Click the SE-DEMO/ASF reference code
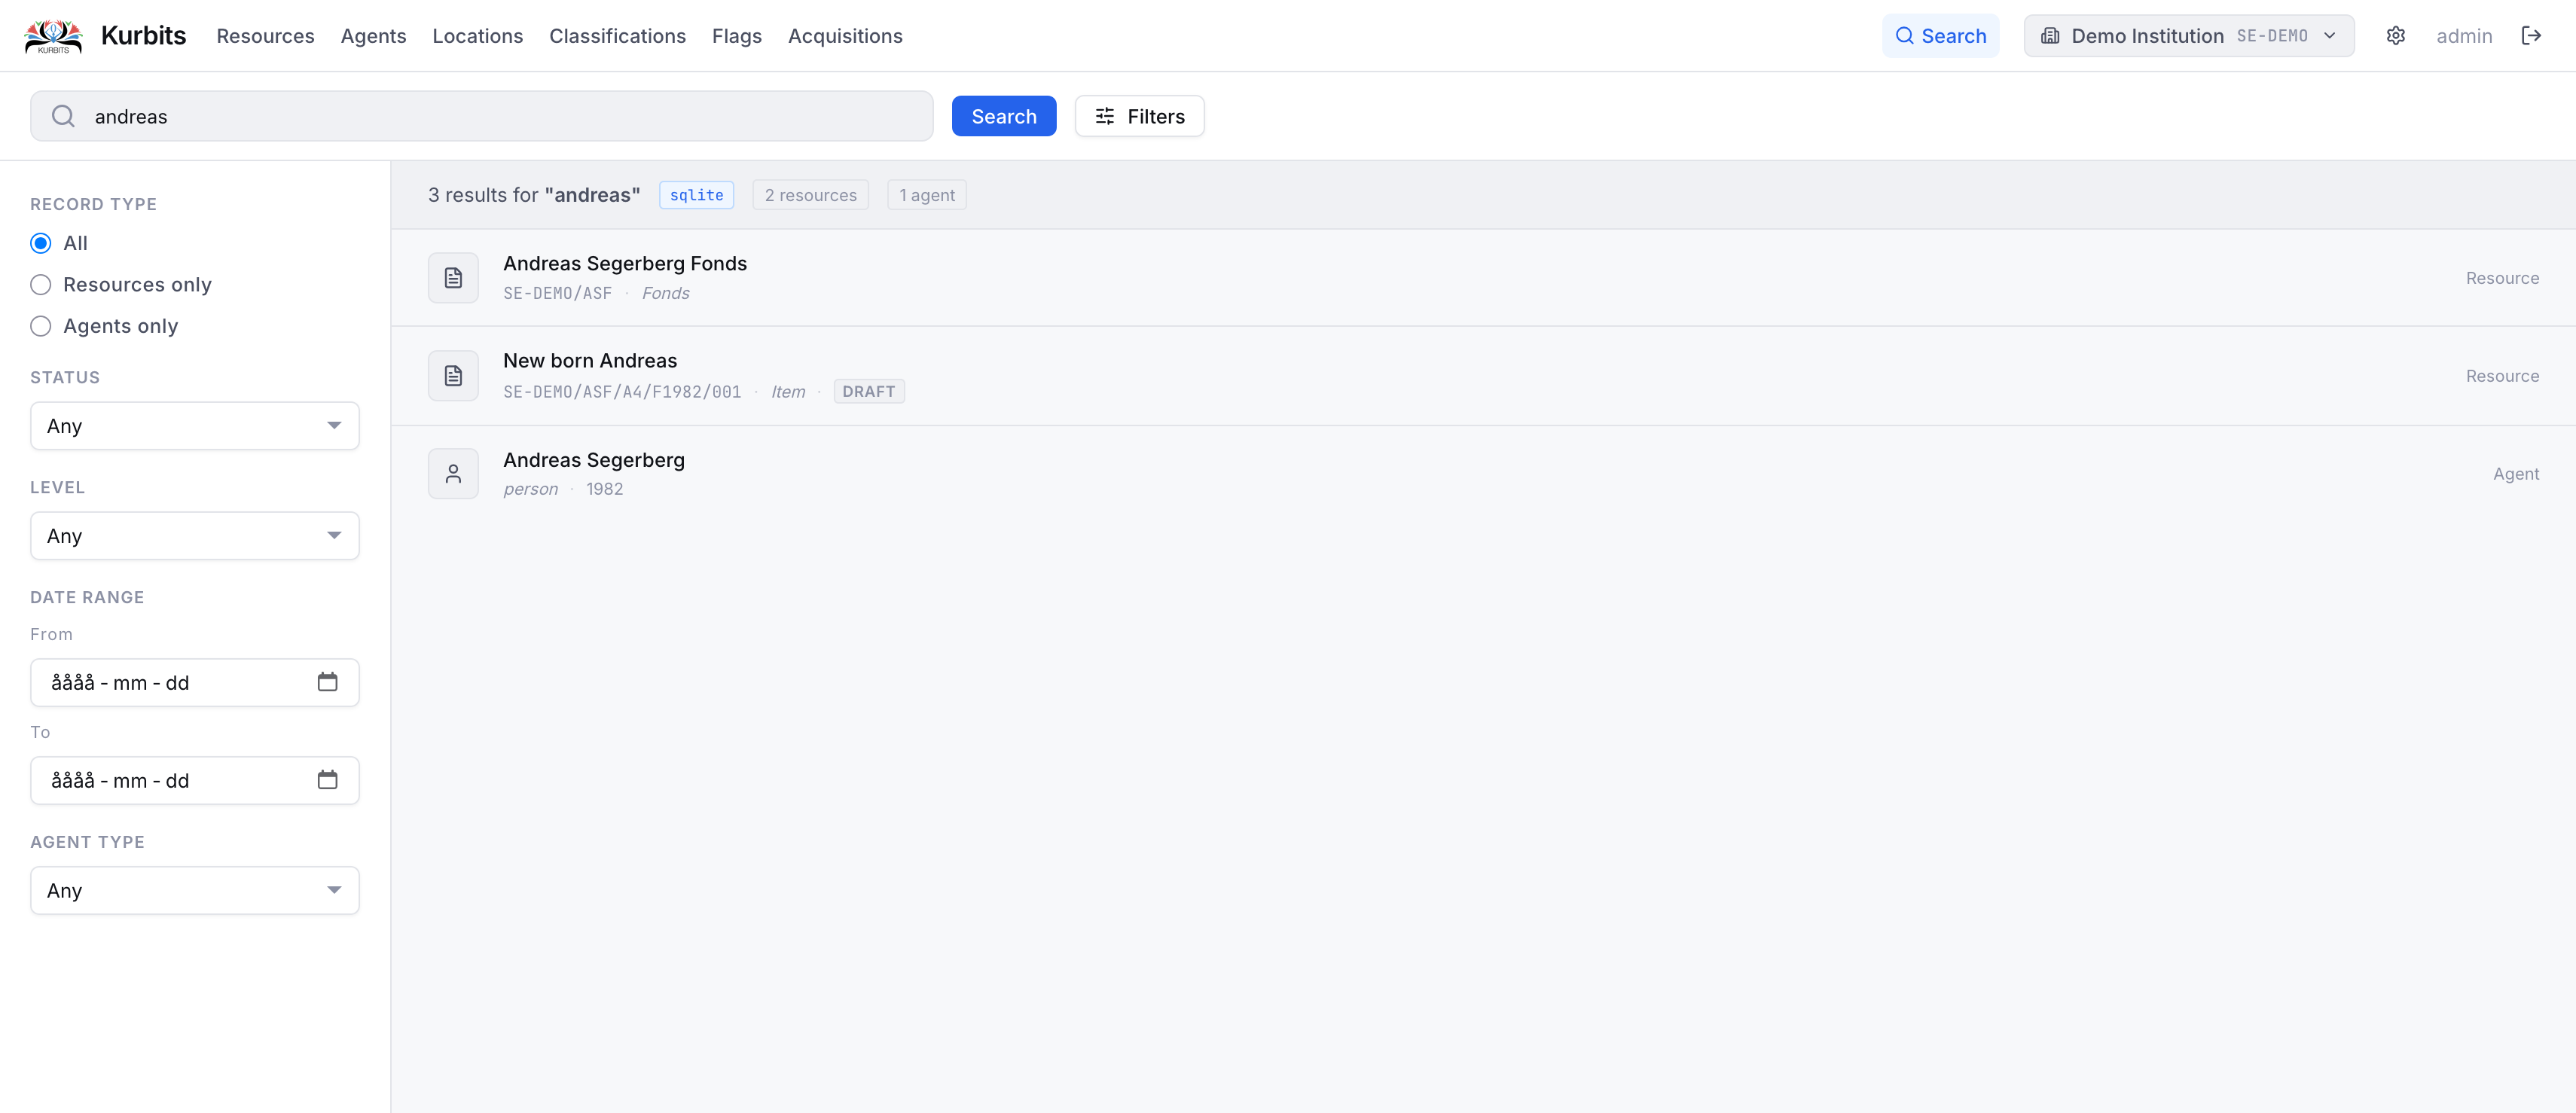This screenshot has width=2576, height=1113. tap(557, 293)
